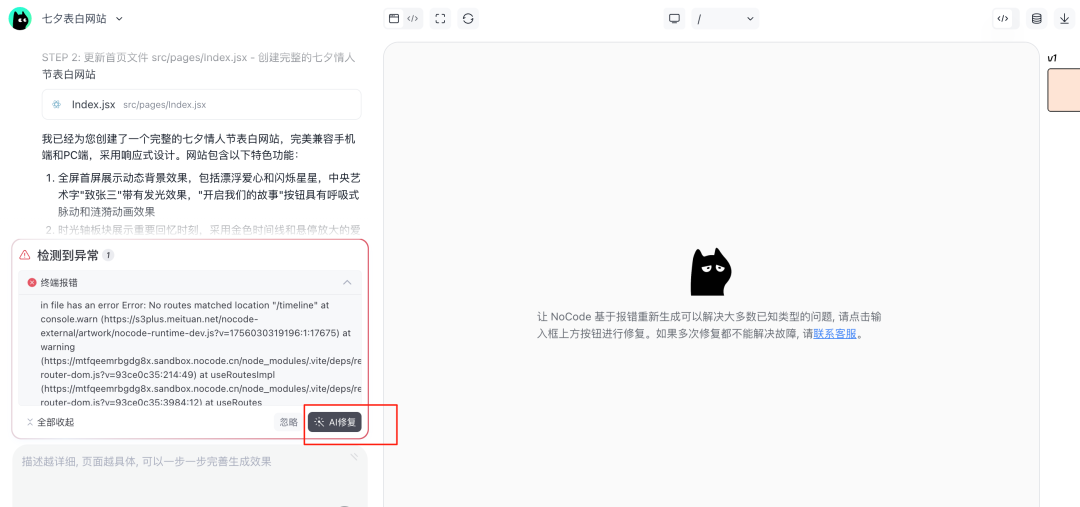1080x507 pixels.
Task: Click the expand icon in prompt input corner
Action: (354, 456)
